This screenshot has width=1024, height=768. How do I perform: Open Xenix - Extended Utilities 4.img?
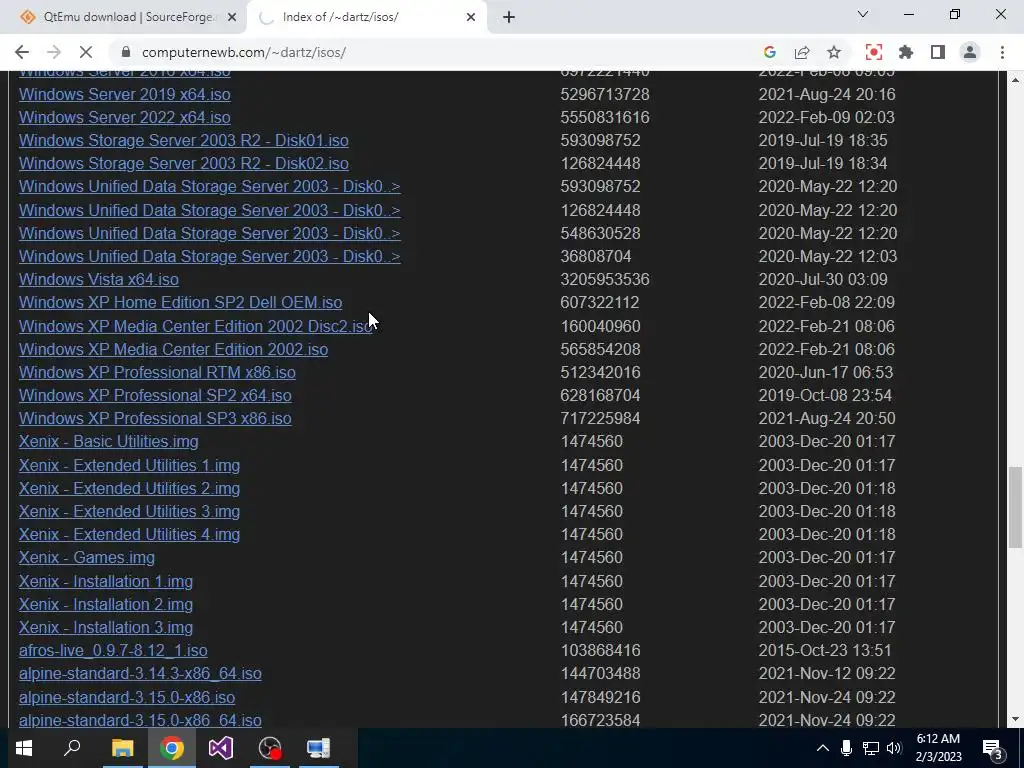coord(129,534)
